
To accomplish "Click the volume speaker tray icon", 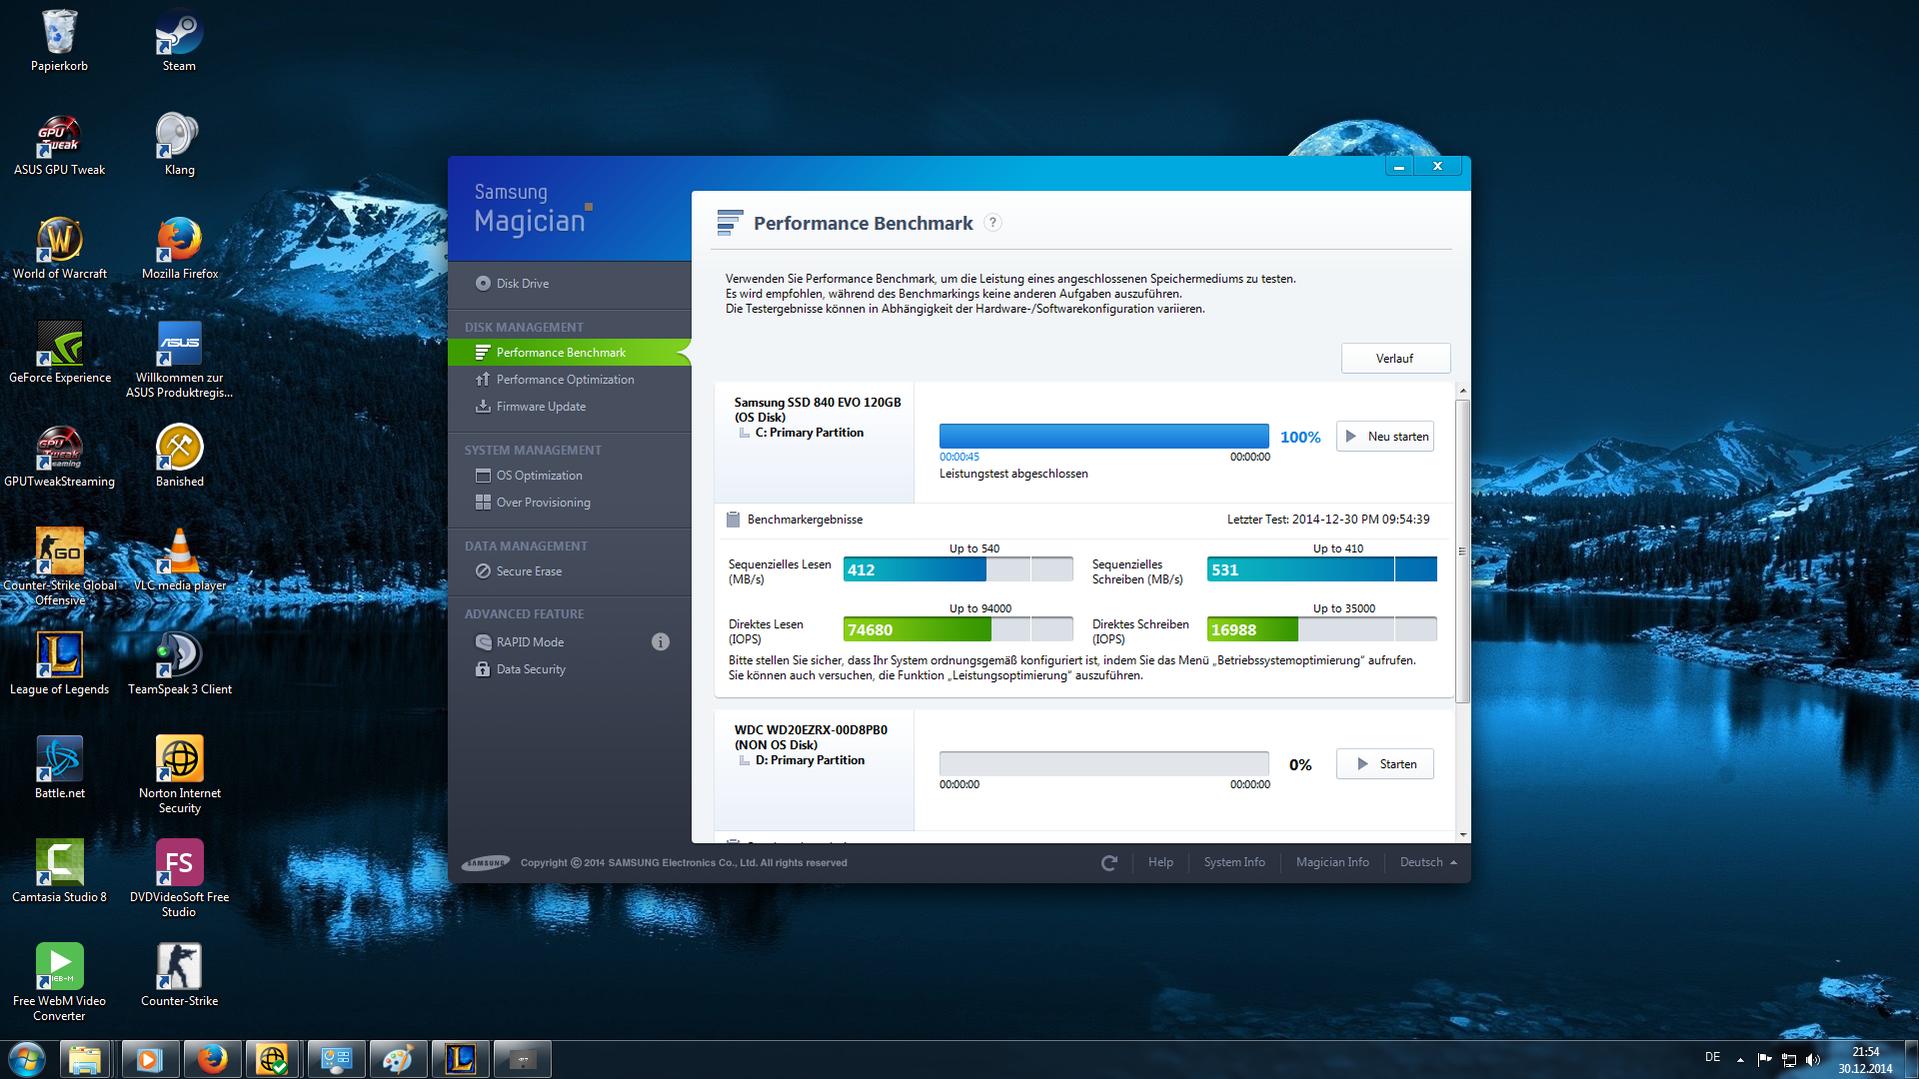I will point(1812,1059).
